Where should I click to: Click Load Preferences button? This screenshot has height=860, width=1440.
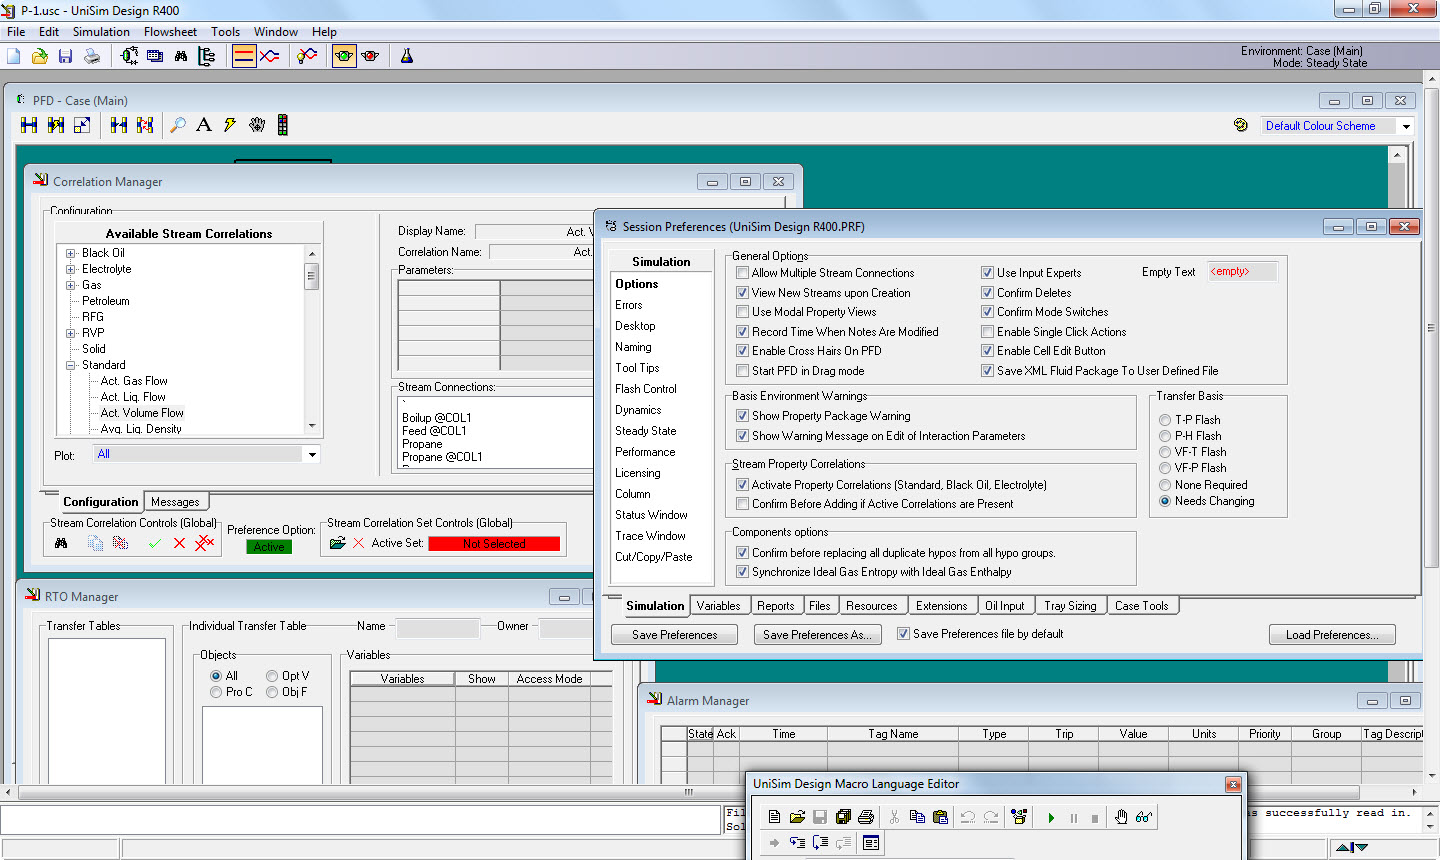point(1332,635)
